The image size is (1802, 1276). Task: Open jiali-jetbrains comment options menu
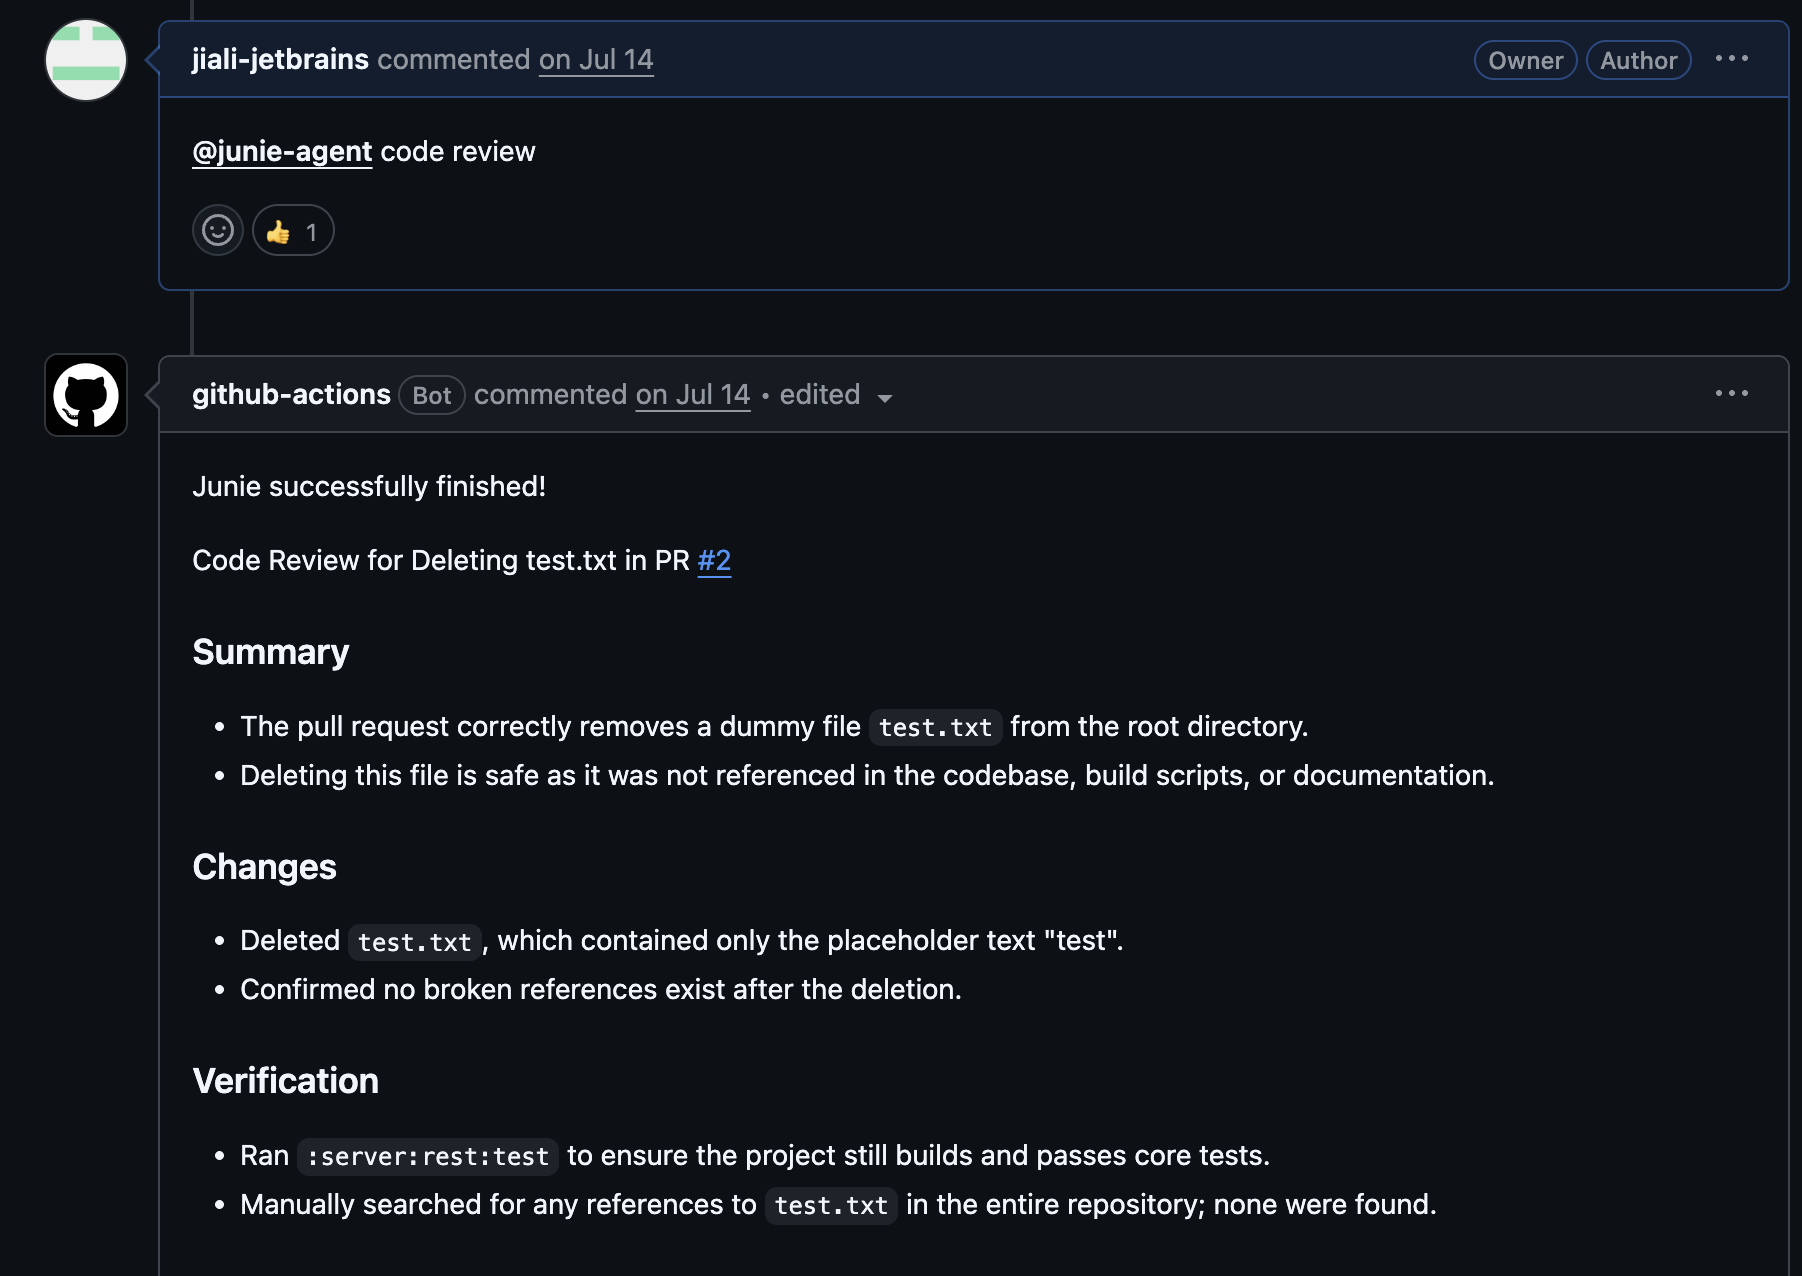(1732, 59)
